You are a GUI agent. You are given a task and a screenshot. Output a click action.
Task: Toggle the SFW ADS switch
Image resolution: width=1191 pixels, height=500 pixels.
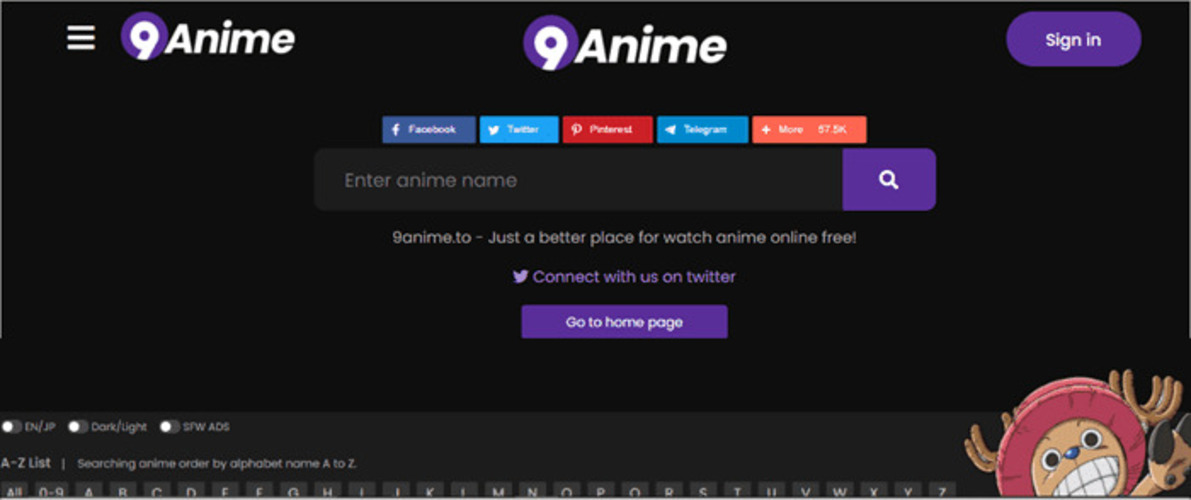point(170,427)
